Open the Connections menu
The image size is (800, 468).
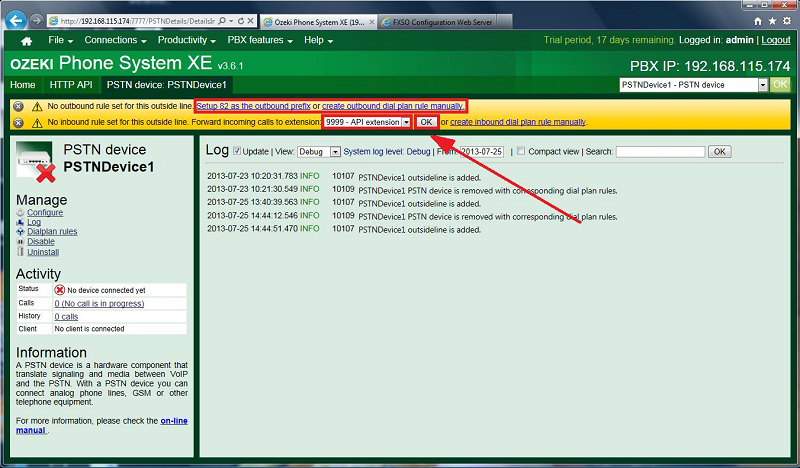115,41
